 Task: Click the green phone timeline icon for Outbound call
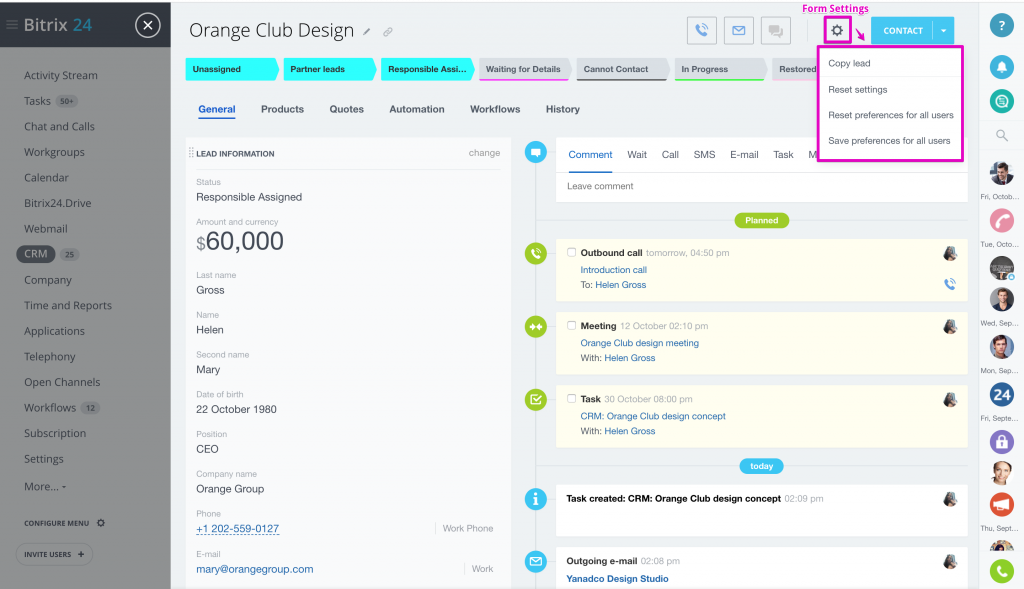pos(536,253)
